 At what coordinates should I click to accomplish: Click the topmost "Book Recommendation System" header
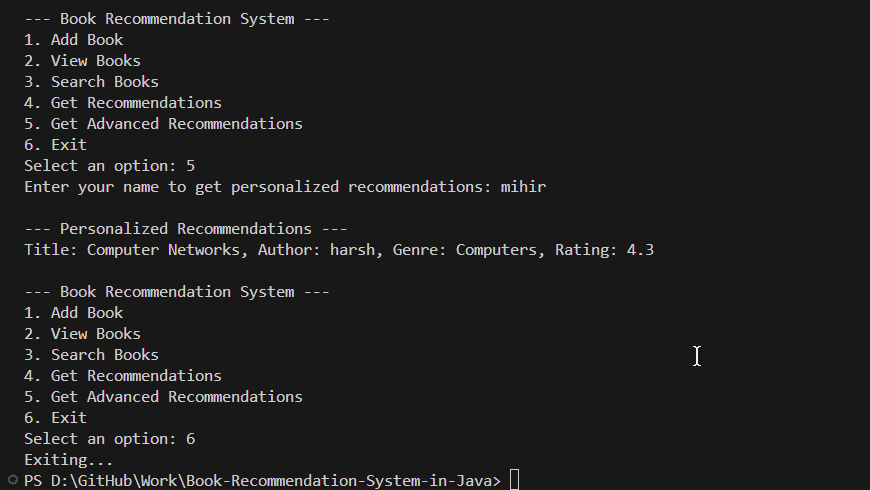(x=177, y=19)
